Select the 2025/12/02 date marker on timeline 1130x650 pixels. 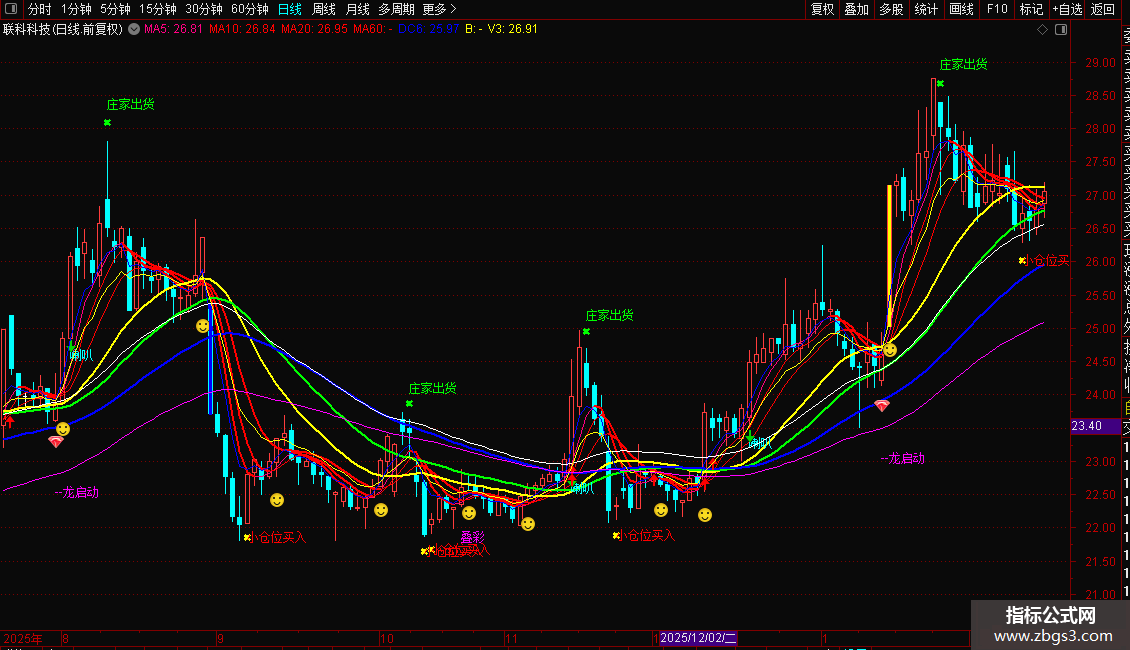pos(698,638)
